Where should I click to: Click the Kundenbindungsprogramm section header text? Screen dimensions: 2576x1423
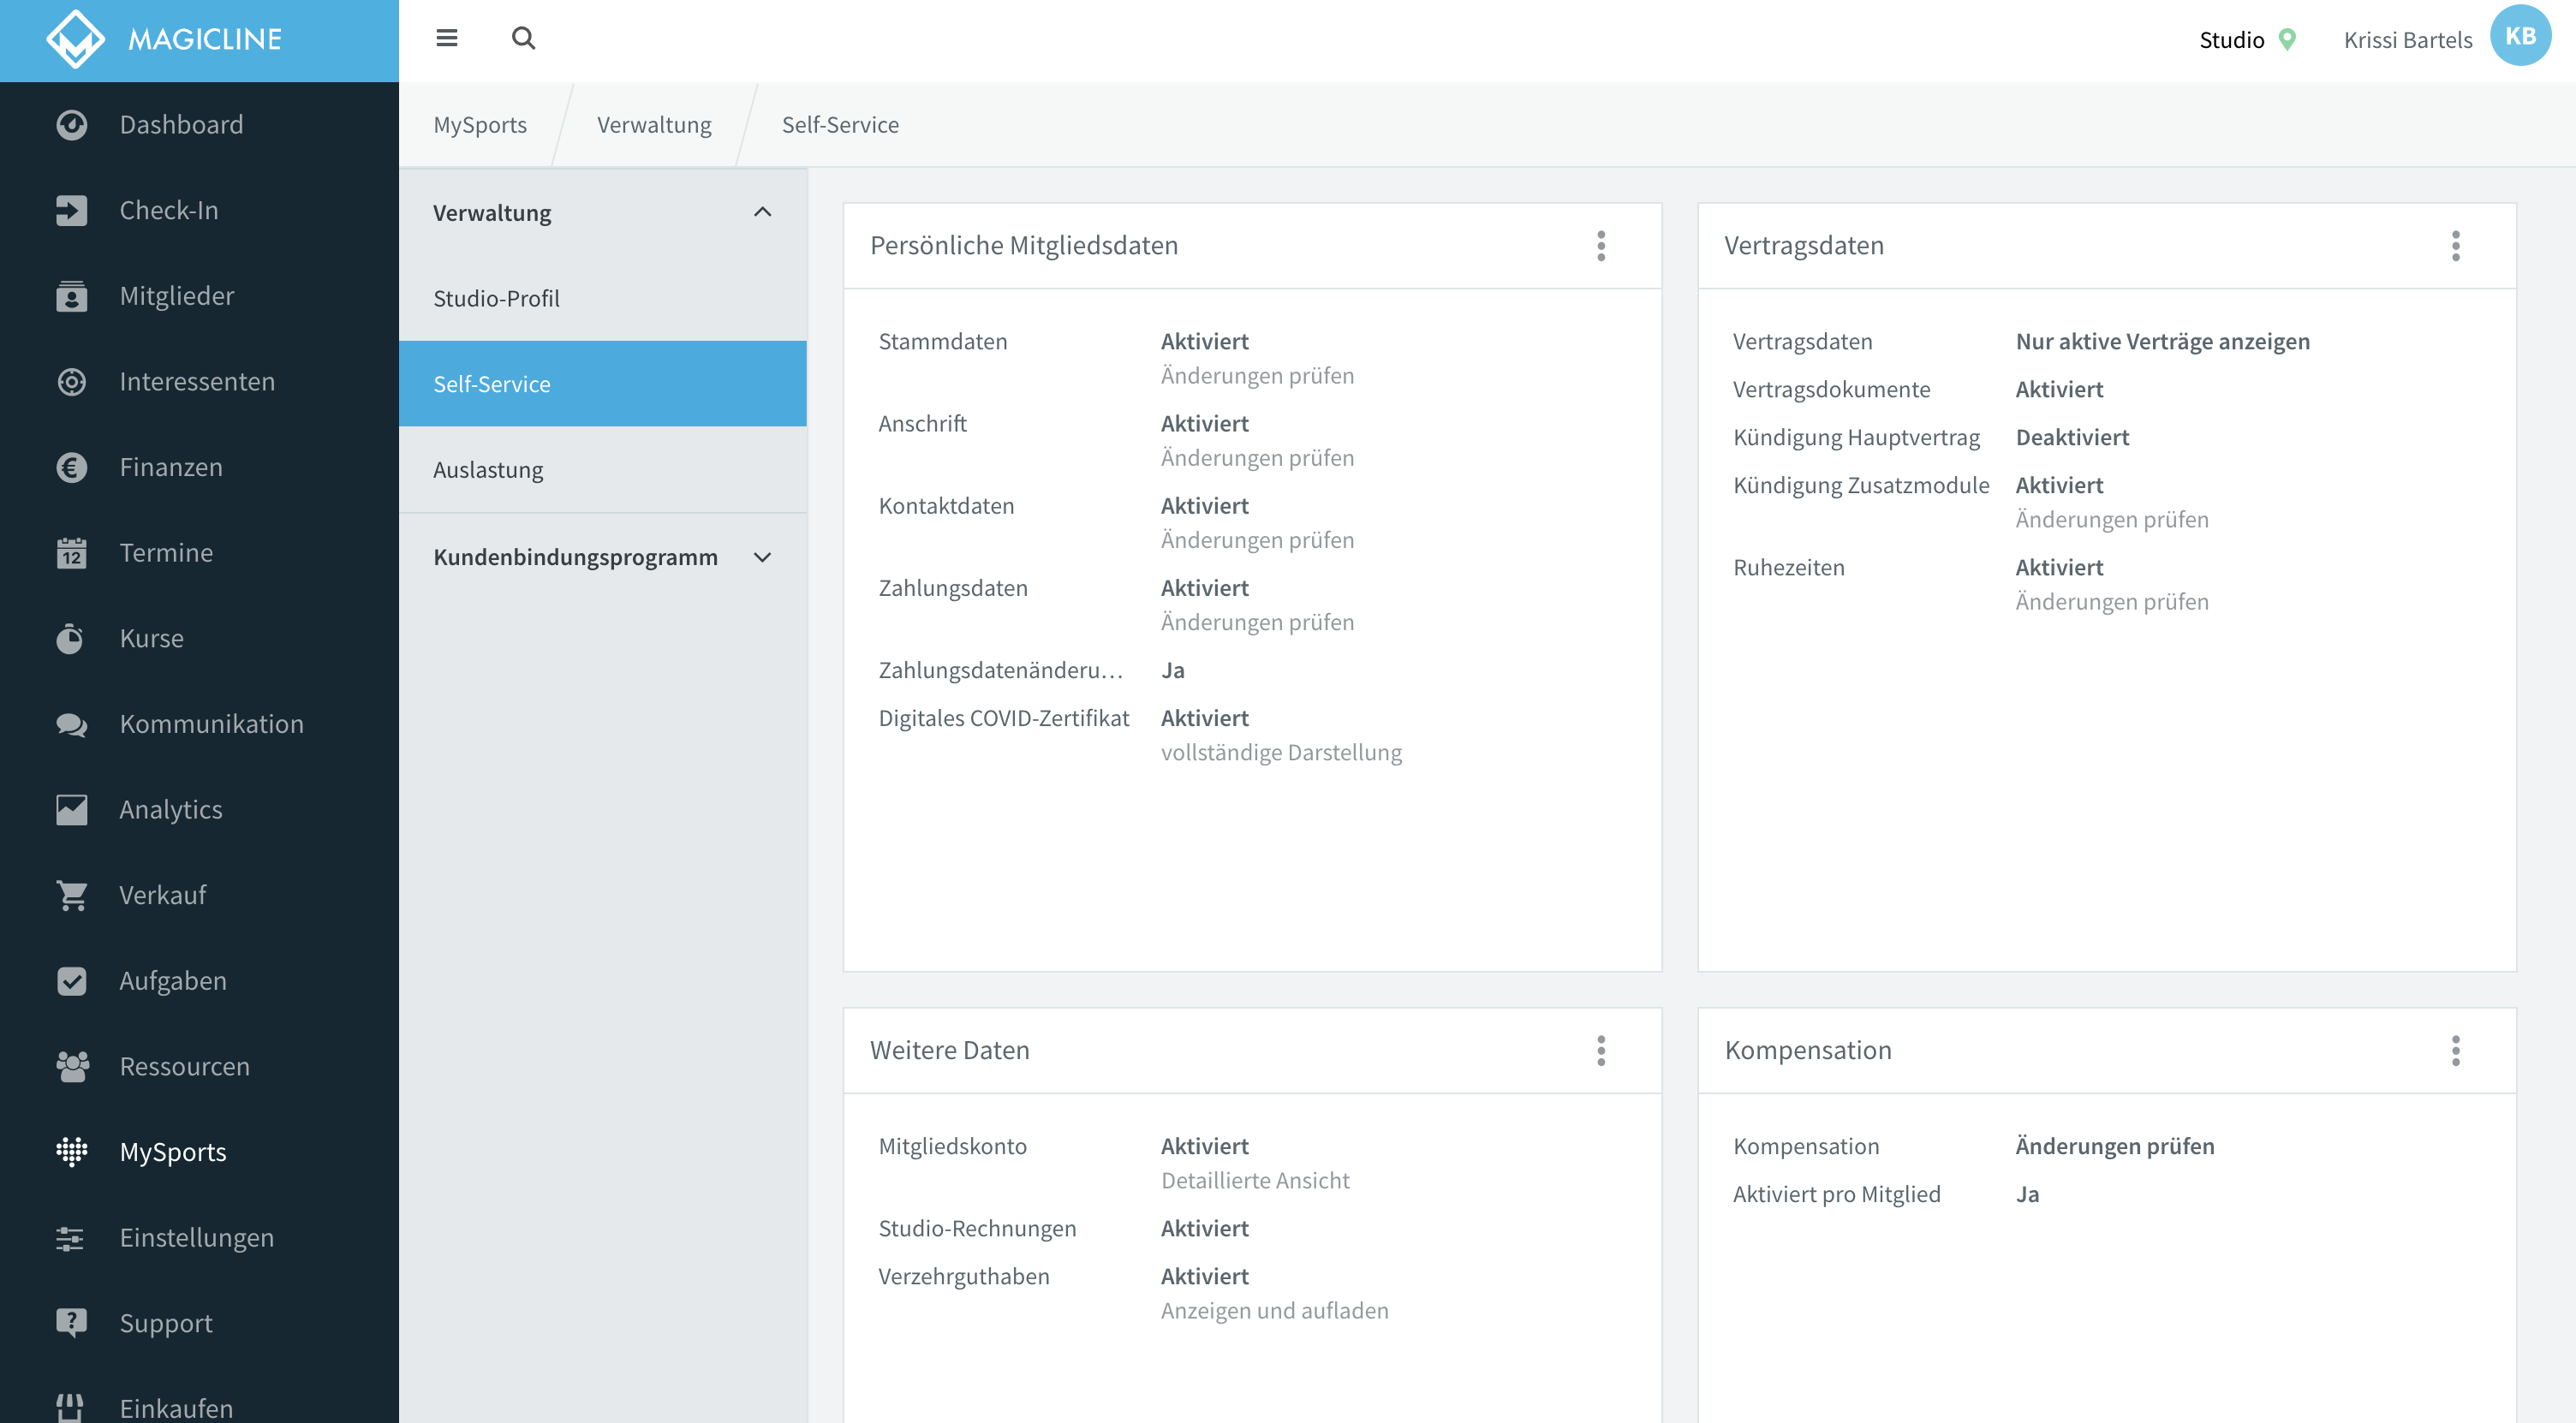575,557
